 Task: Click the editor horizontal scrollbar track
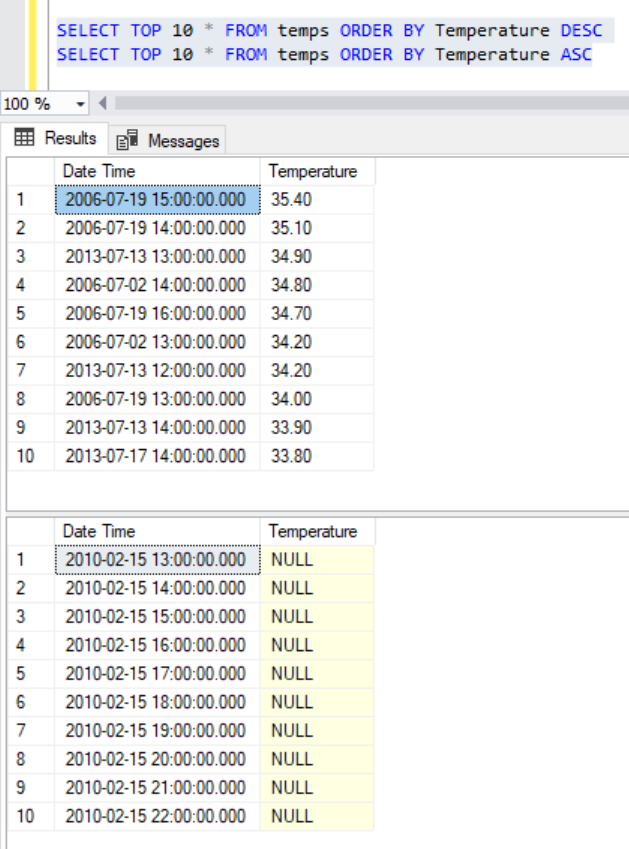tap(371, 103)
